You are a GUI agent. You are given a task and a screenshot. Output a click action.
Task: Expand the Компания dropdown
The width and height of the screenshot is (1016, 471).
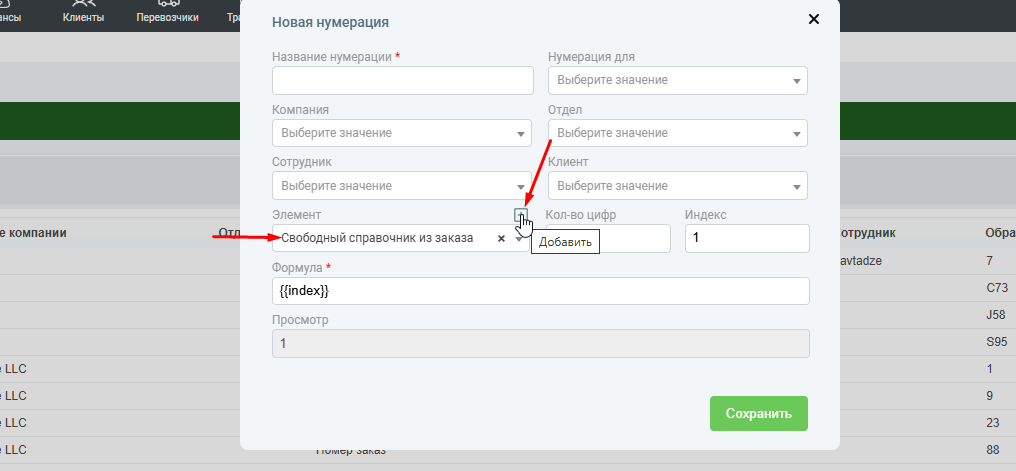tap(402, 133)
